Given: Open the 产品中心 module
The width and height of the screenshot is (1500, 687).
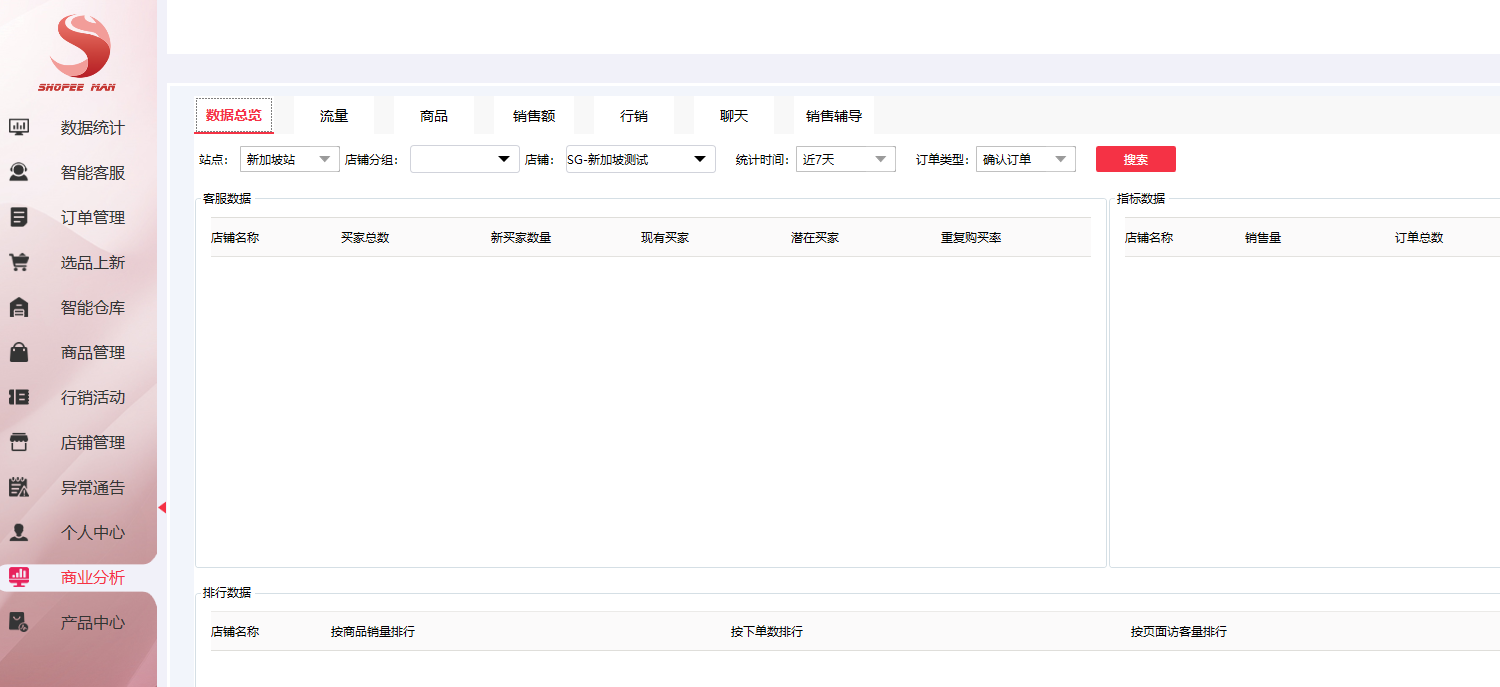Looking at the screenshot, I should (x=20, y=621).
